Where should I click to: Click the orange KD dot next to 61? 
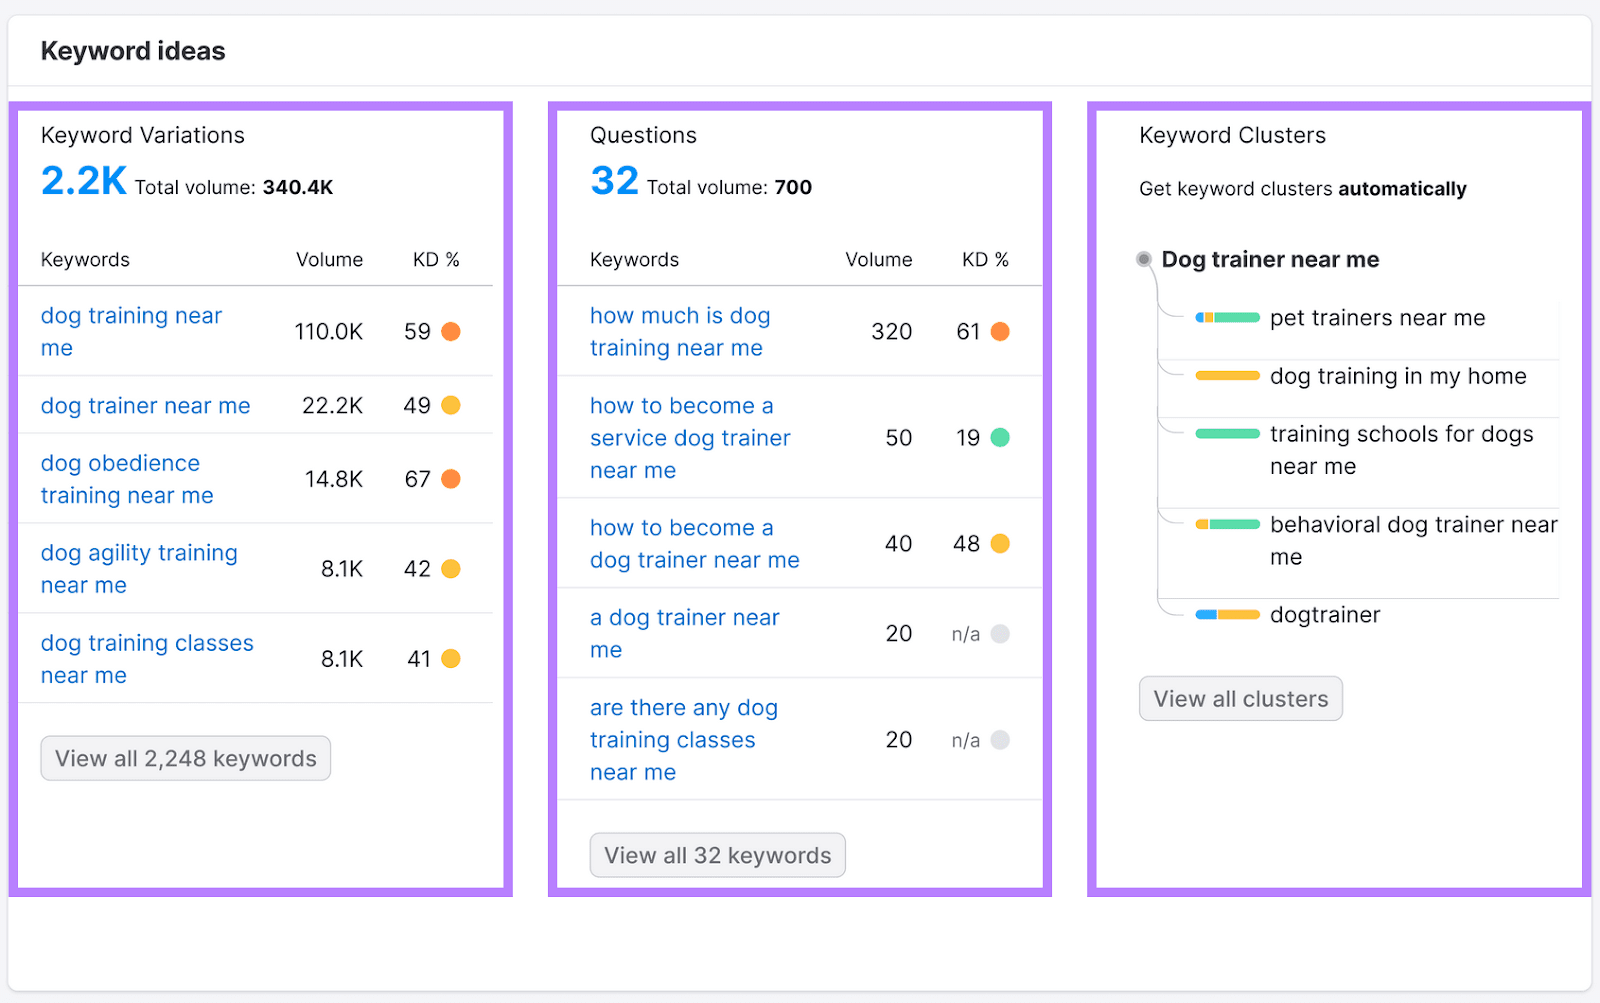(x=1000, y=332)
